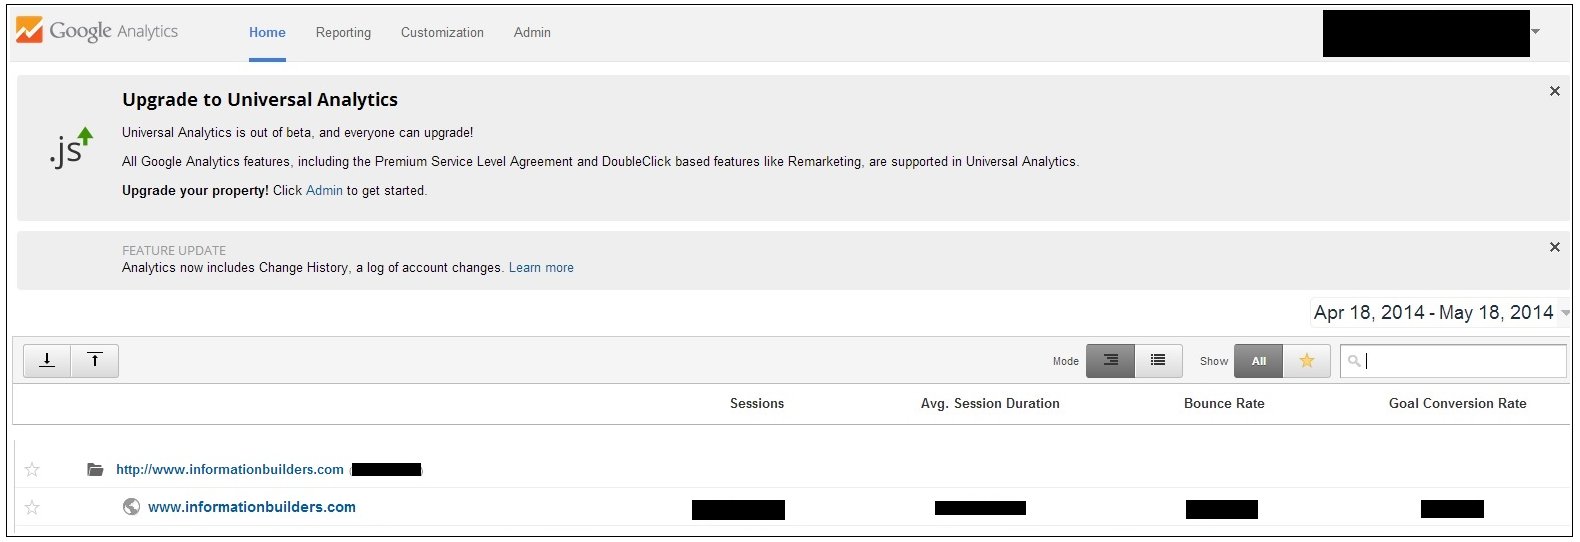Viewport: 1580px width, 542px height.
Task: Star the www.informationbuilders.com view
Action: pyautogui.click(x=32, y=507)
